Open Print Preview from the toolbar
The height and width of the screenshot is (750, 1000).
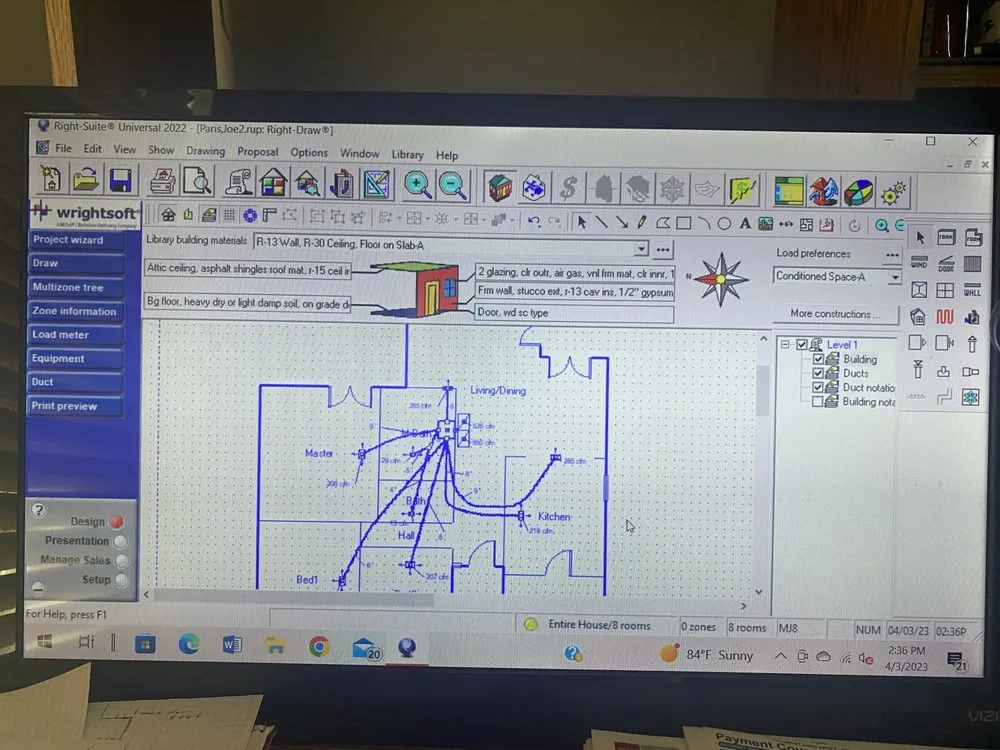[197, 182]
